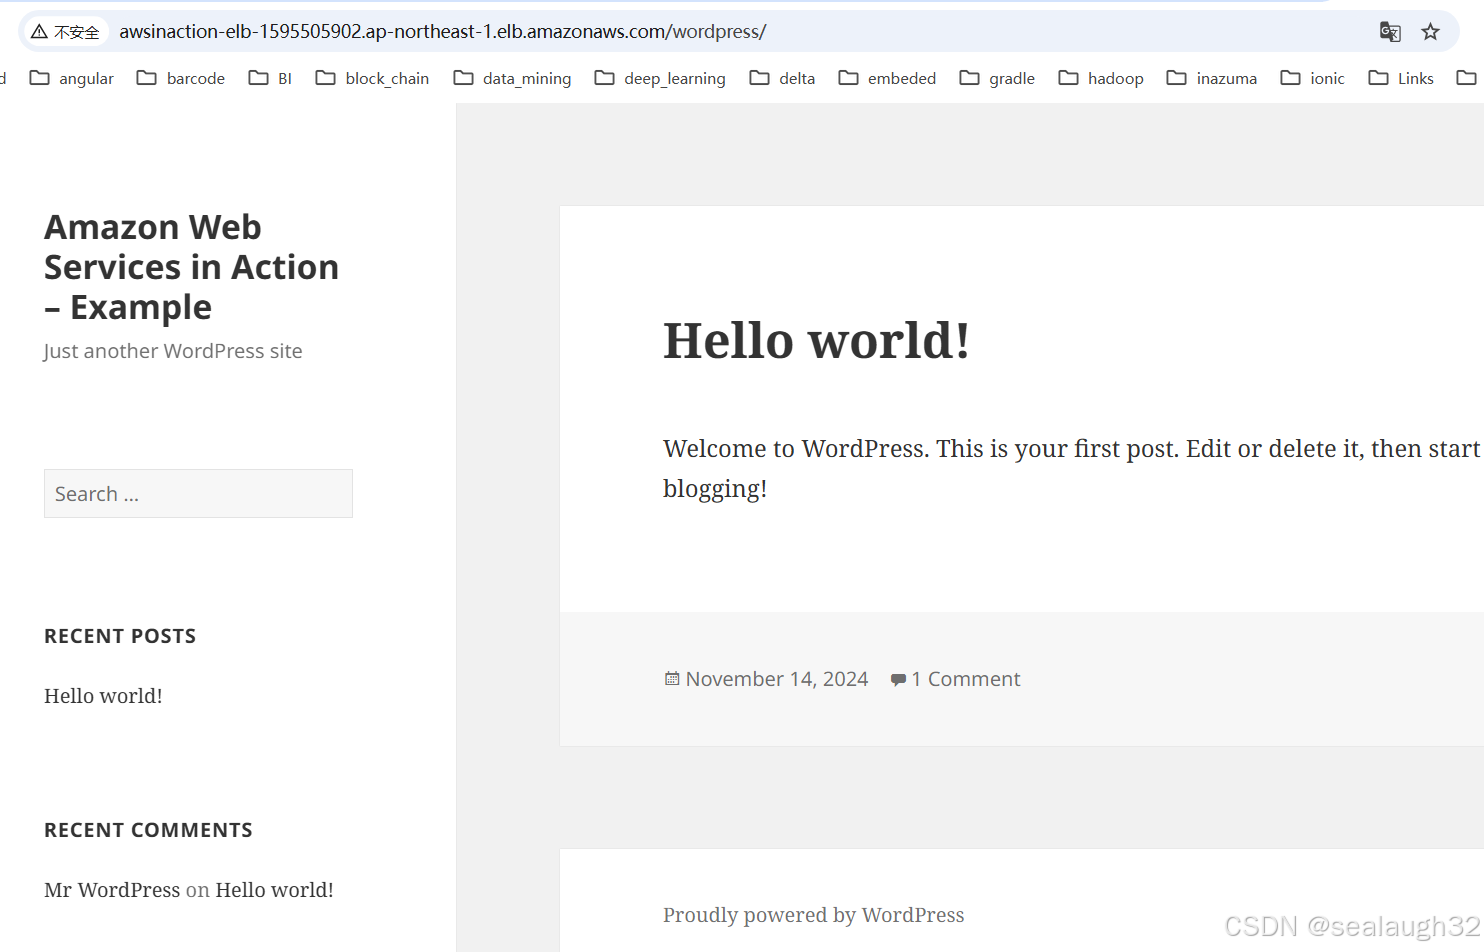Open the hadoop bookmarks folder
Screen dimensions: 1484x952
1101,78
